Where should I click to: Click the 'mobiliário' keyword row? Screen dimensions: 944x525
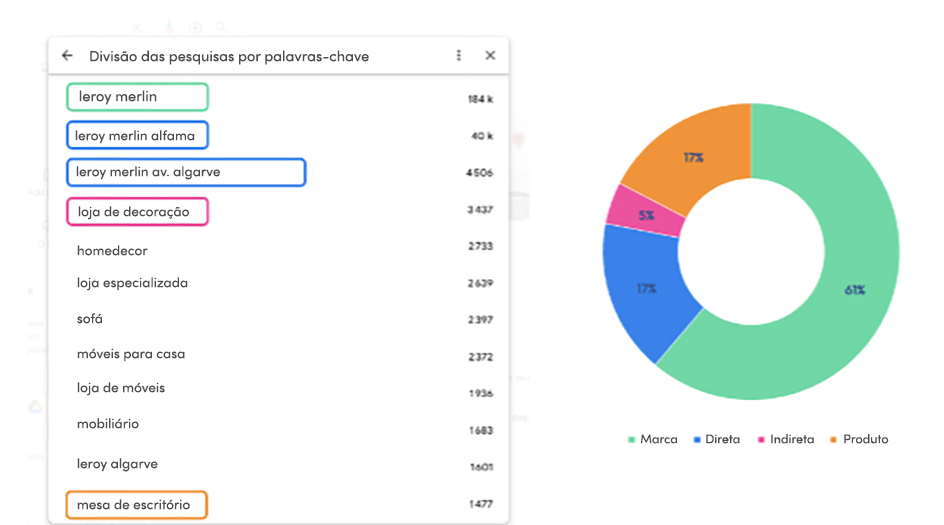click(x=279, y=424)
